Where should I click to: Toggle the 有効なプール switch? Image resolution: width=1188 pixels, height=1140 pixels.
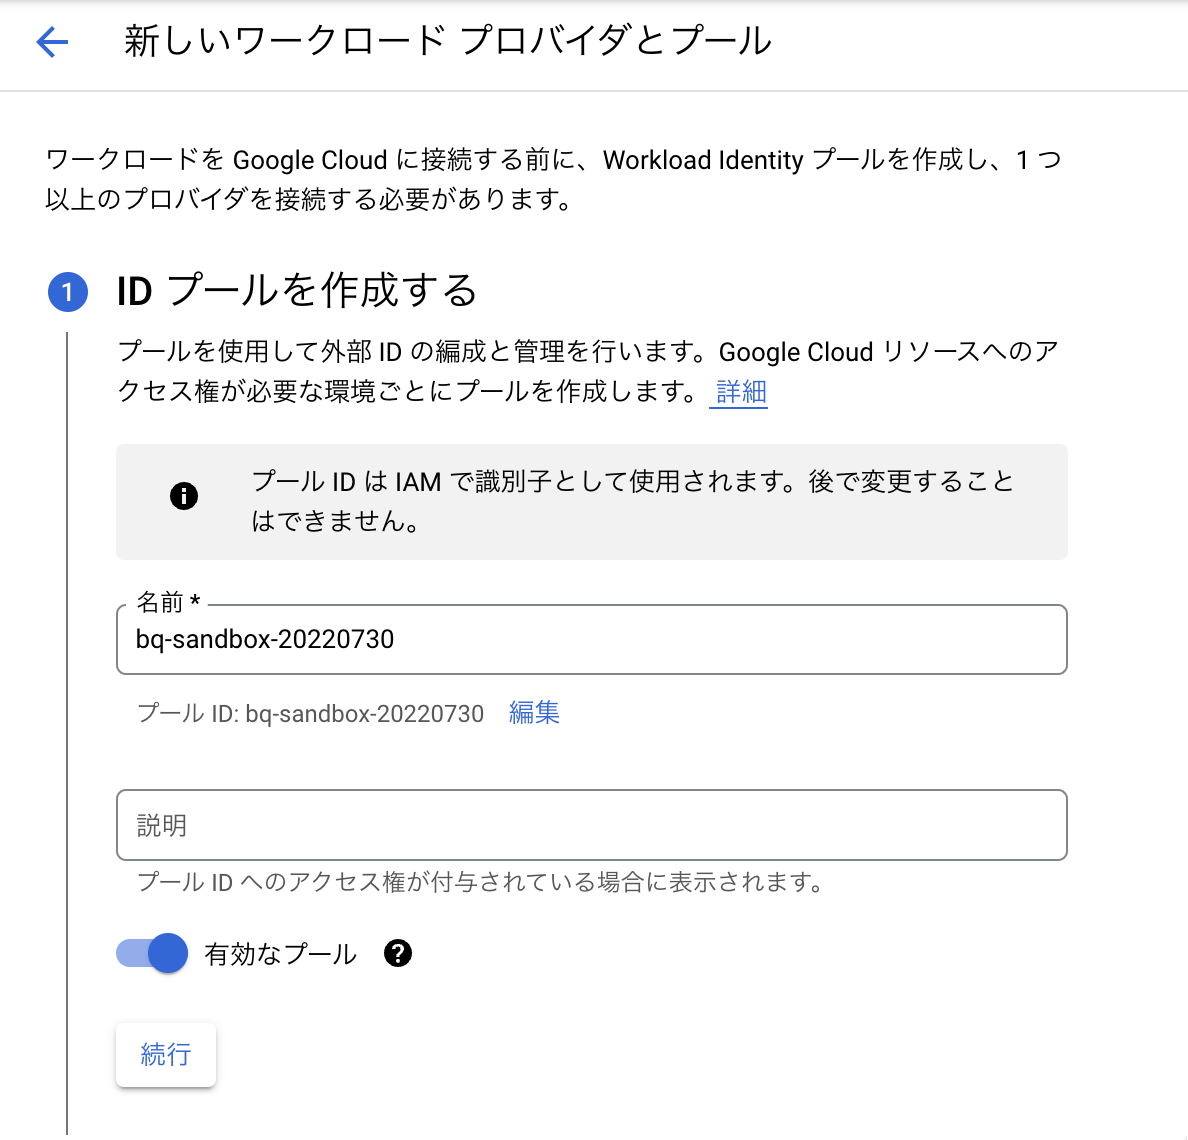pyautogui.click(x=152, y=954)
